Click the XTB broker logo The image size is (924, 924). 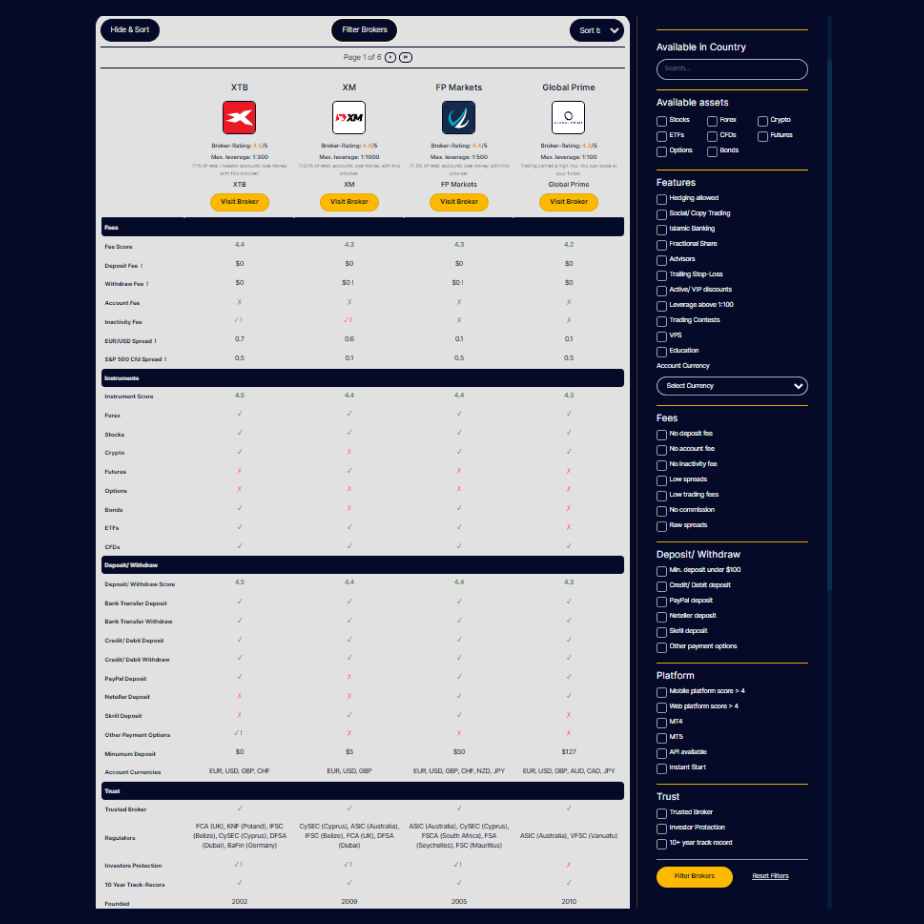pos(239,117)
